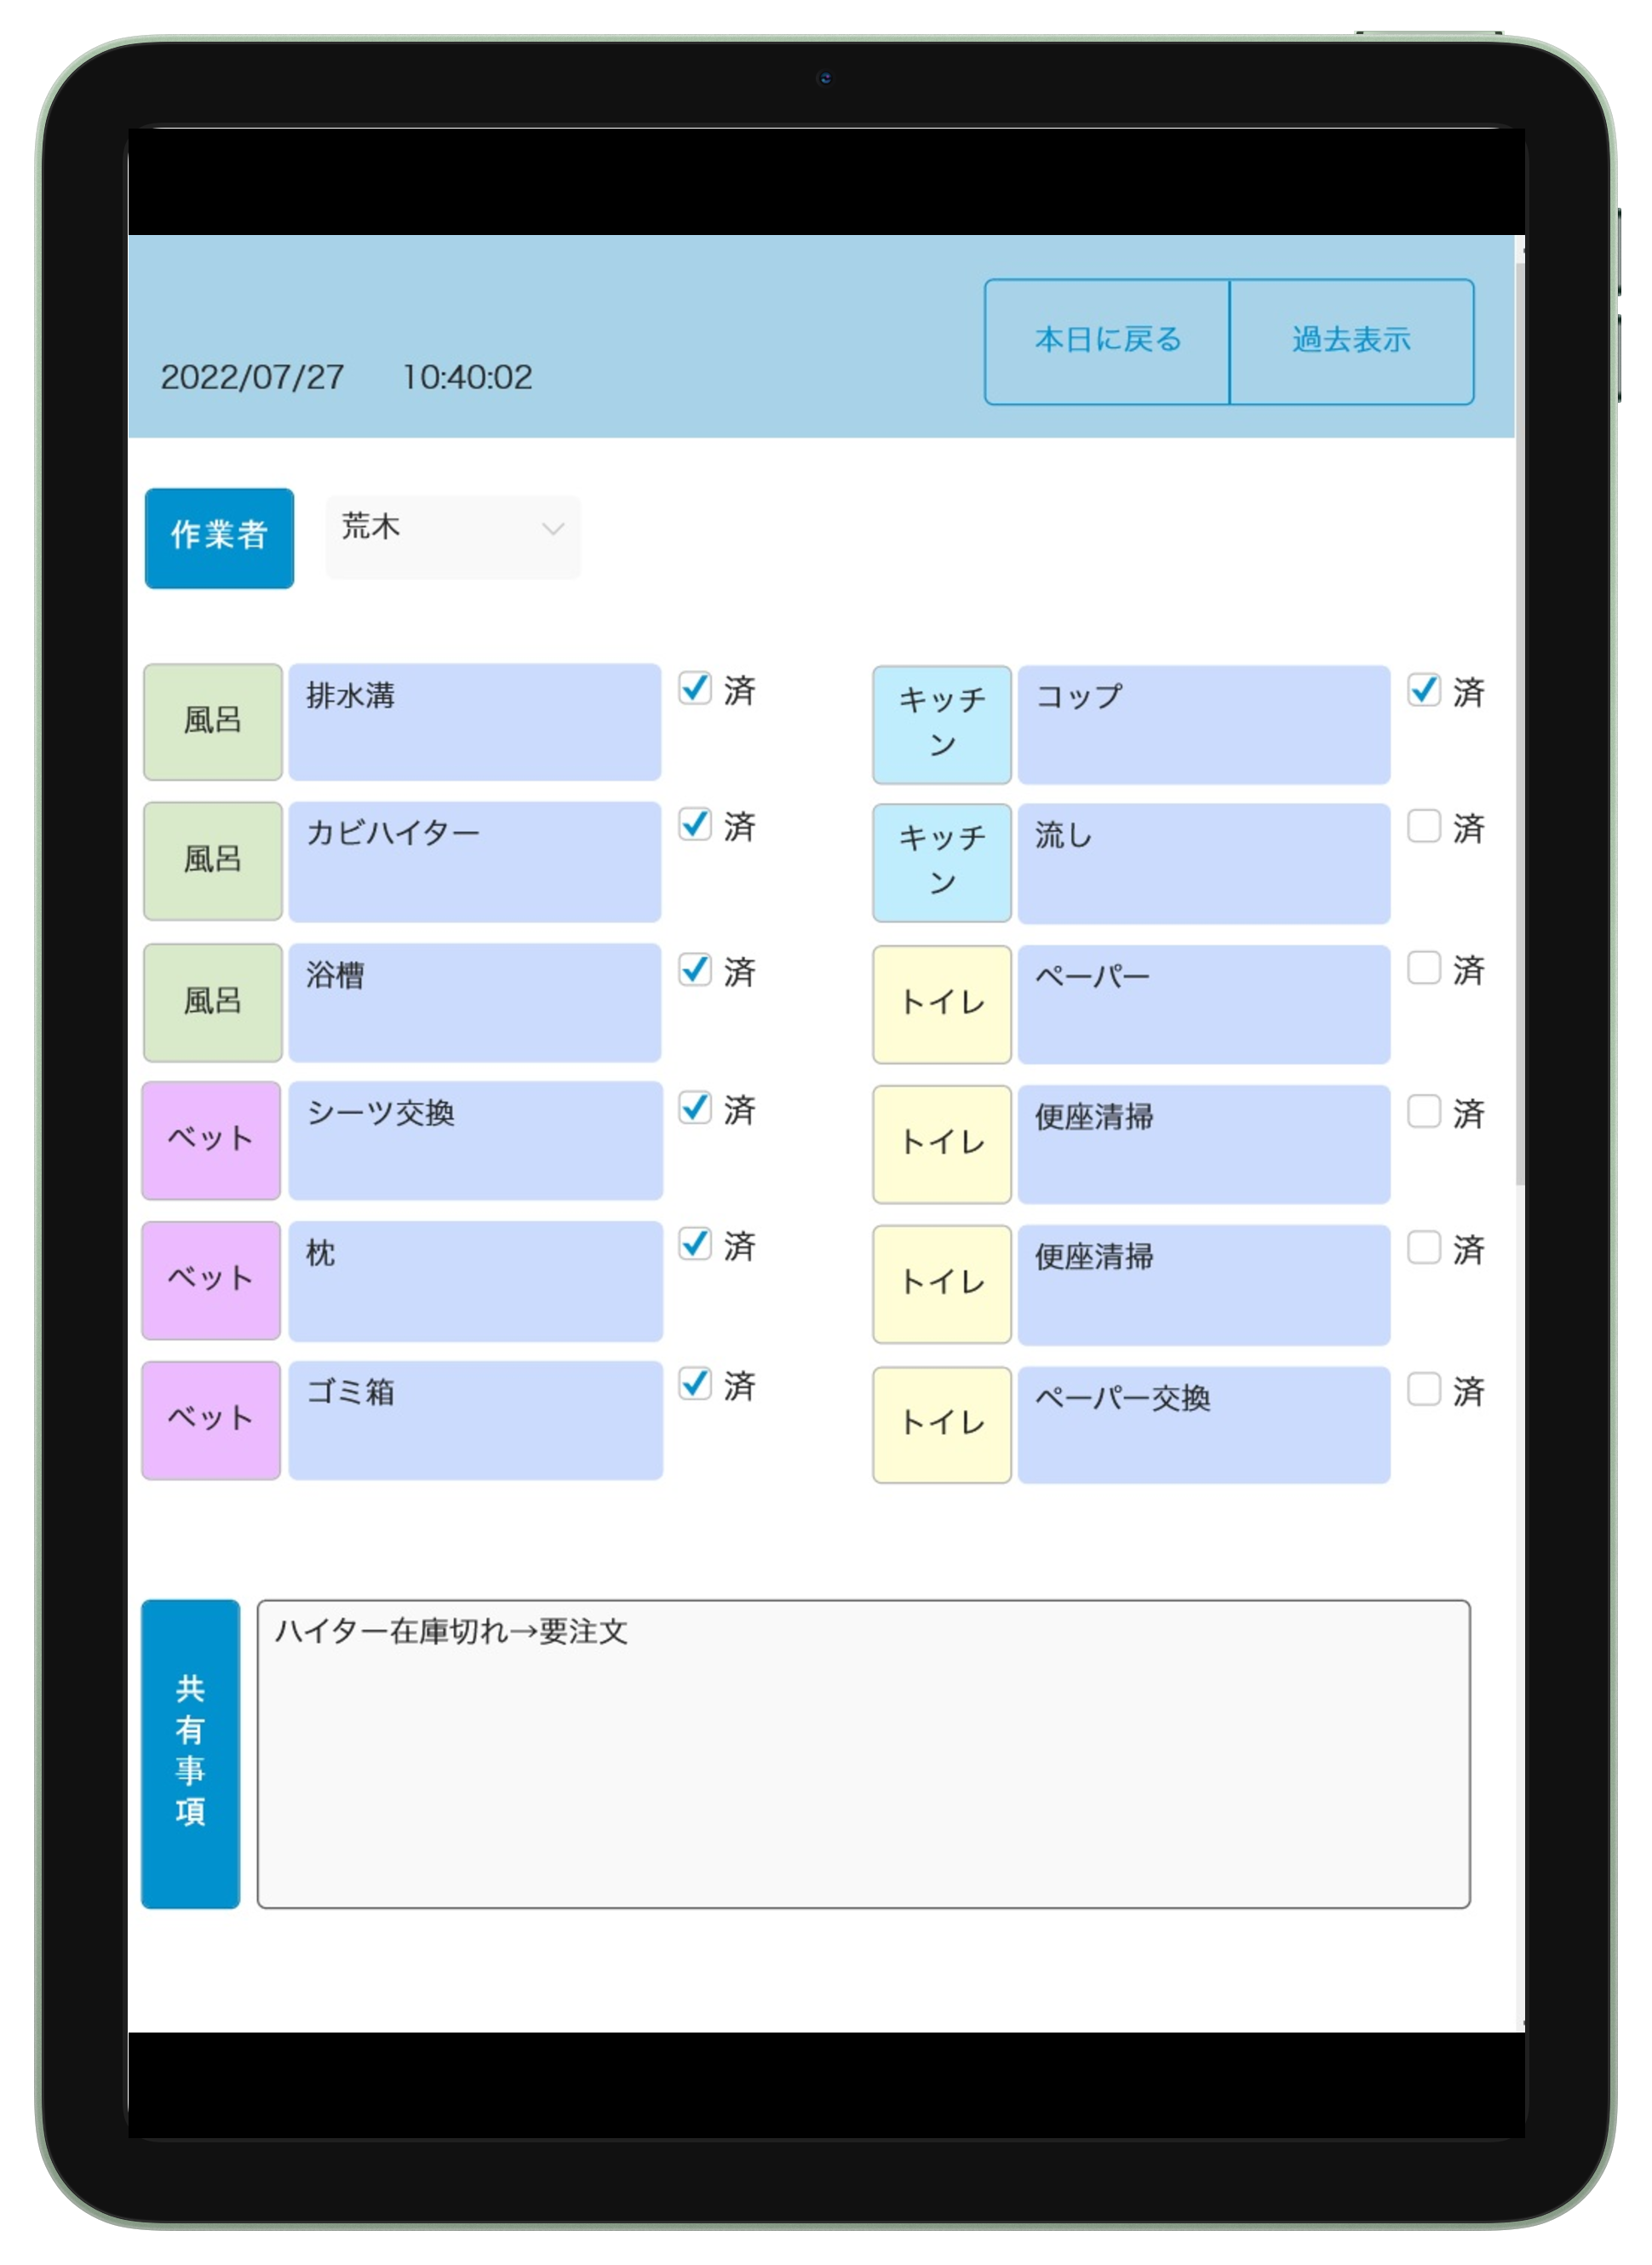Click the blue 共有事項 vertical label
The height and width of the screenshot is (2265, 1652).
[x=190, y=1753]
